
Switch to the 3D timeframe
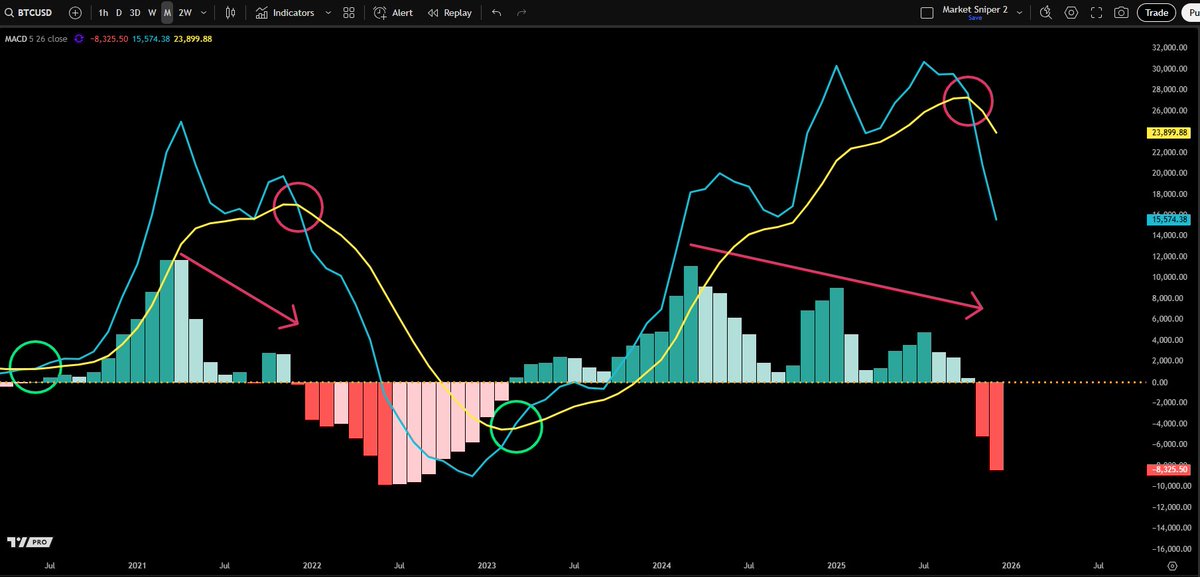(135, 13)
